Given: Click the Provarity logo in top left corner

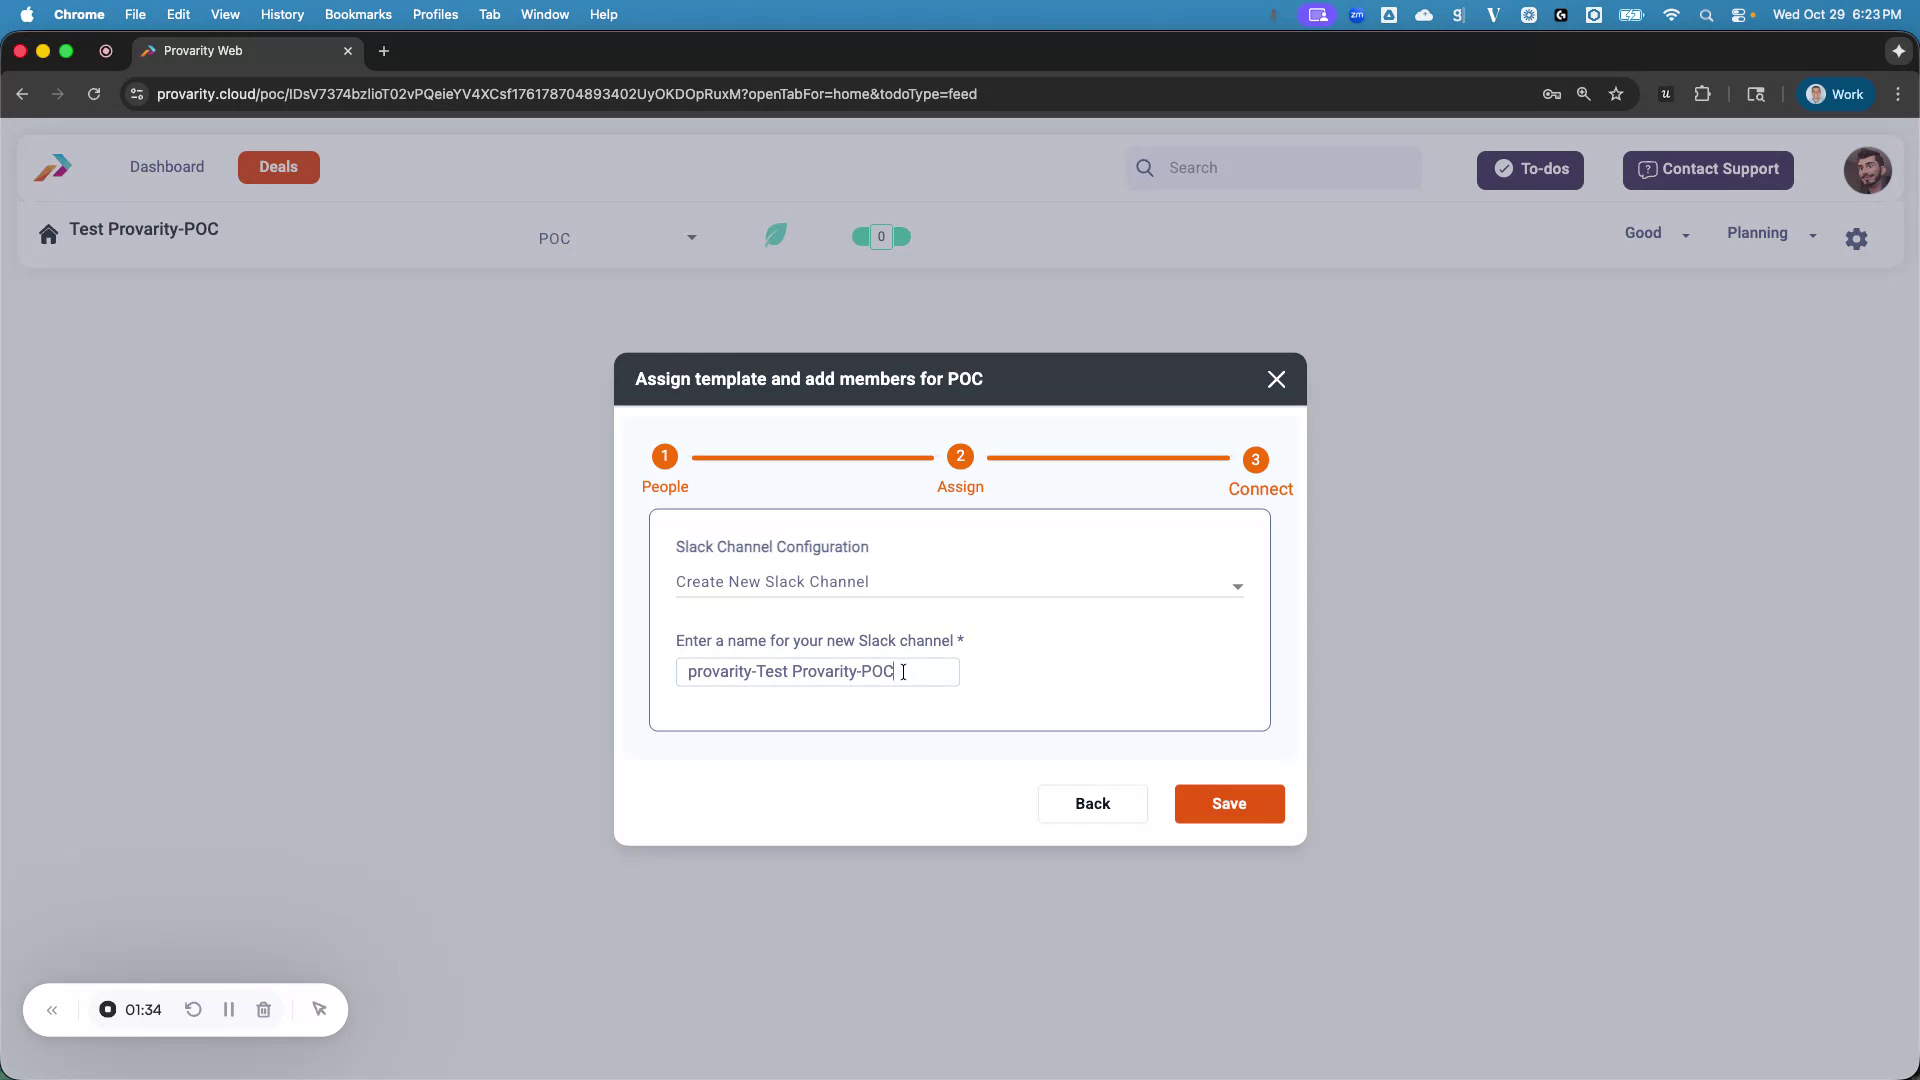Looking at the screenshot, I should tap(51, 167).
